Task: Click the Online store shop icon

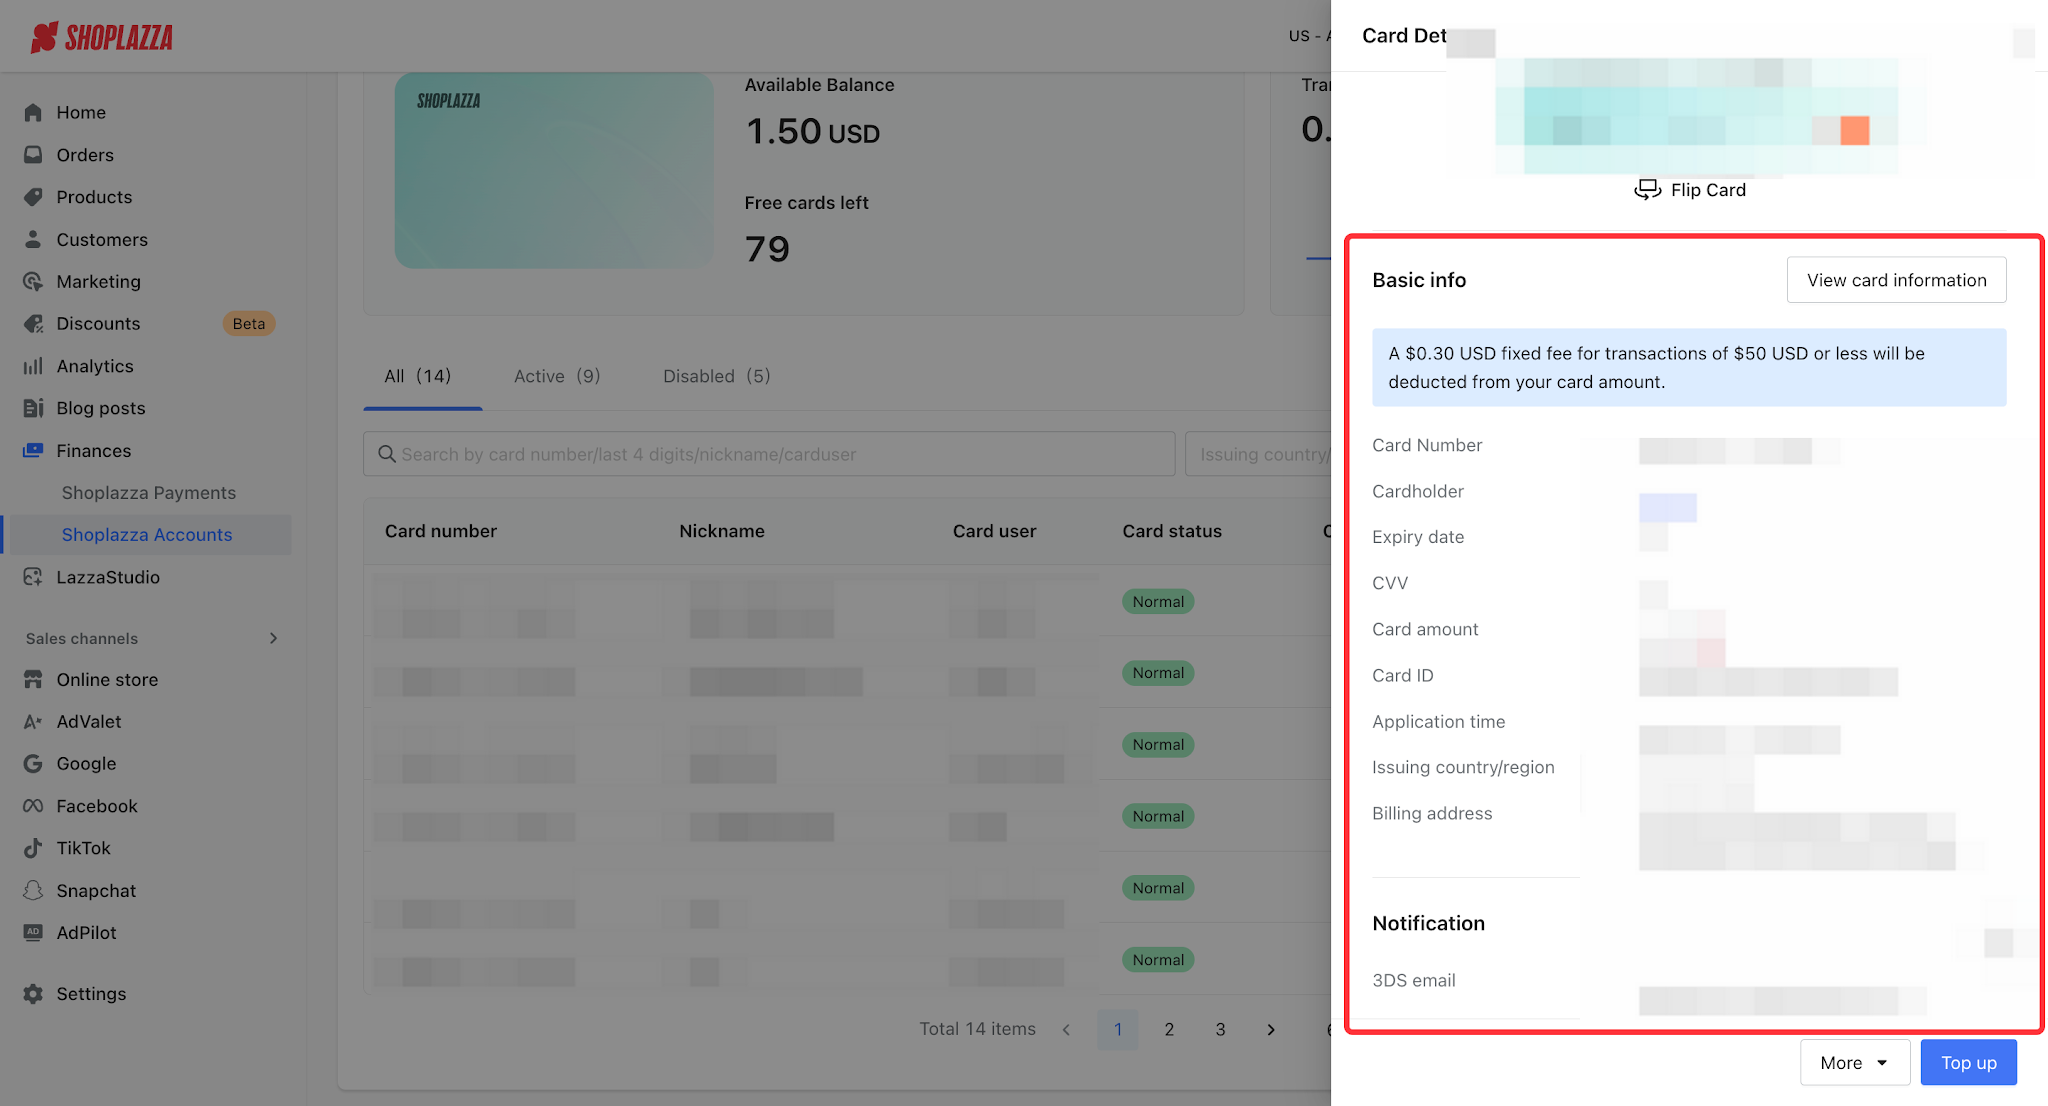Action: click(33, 679)
